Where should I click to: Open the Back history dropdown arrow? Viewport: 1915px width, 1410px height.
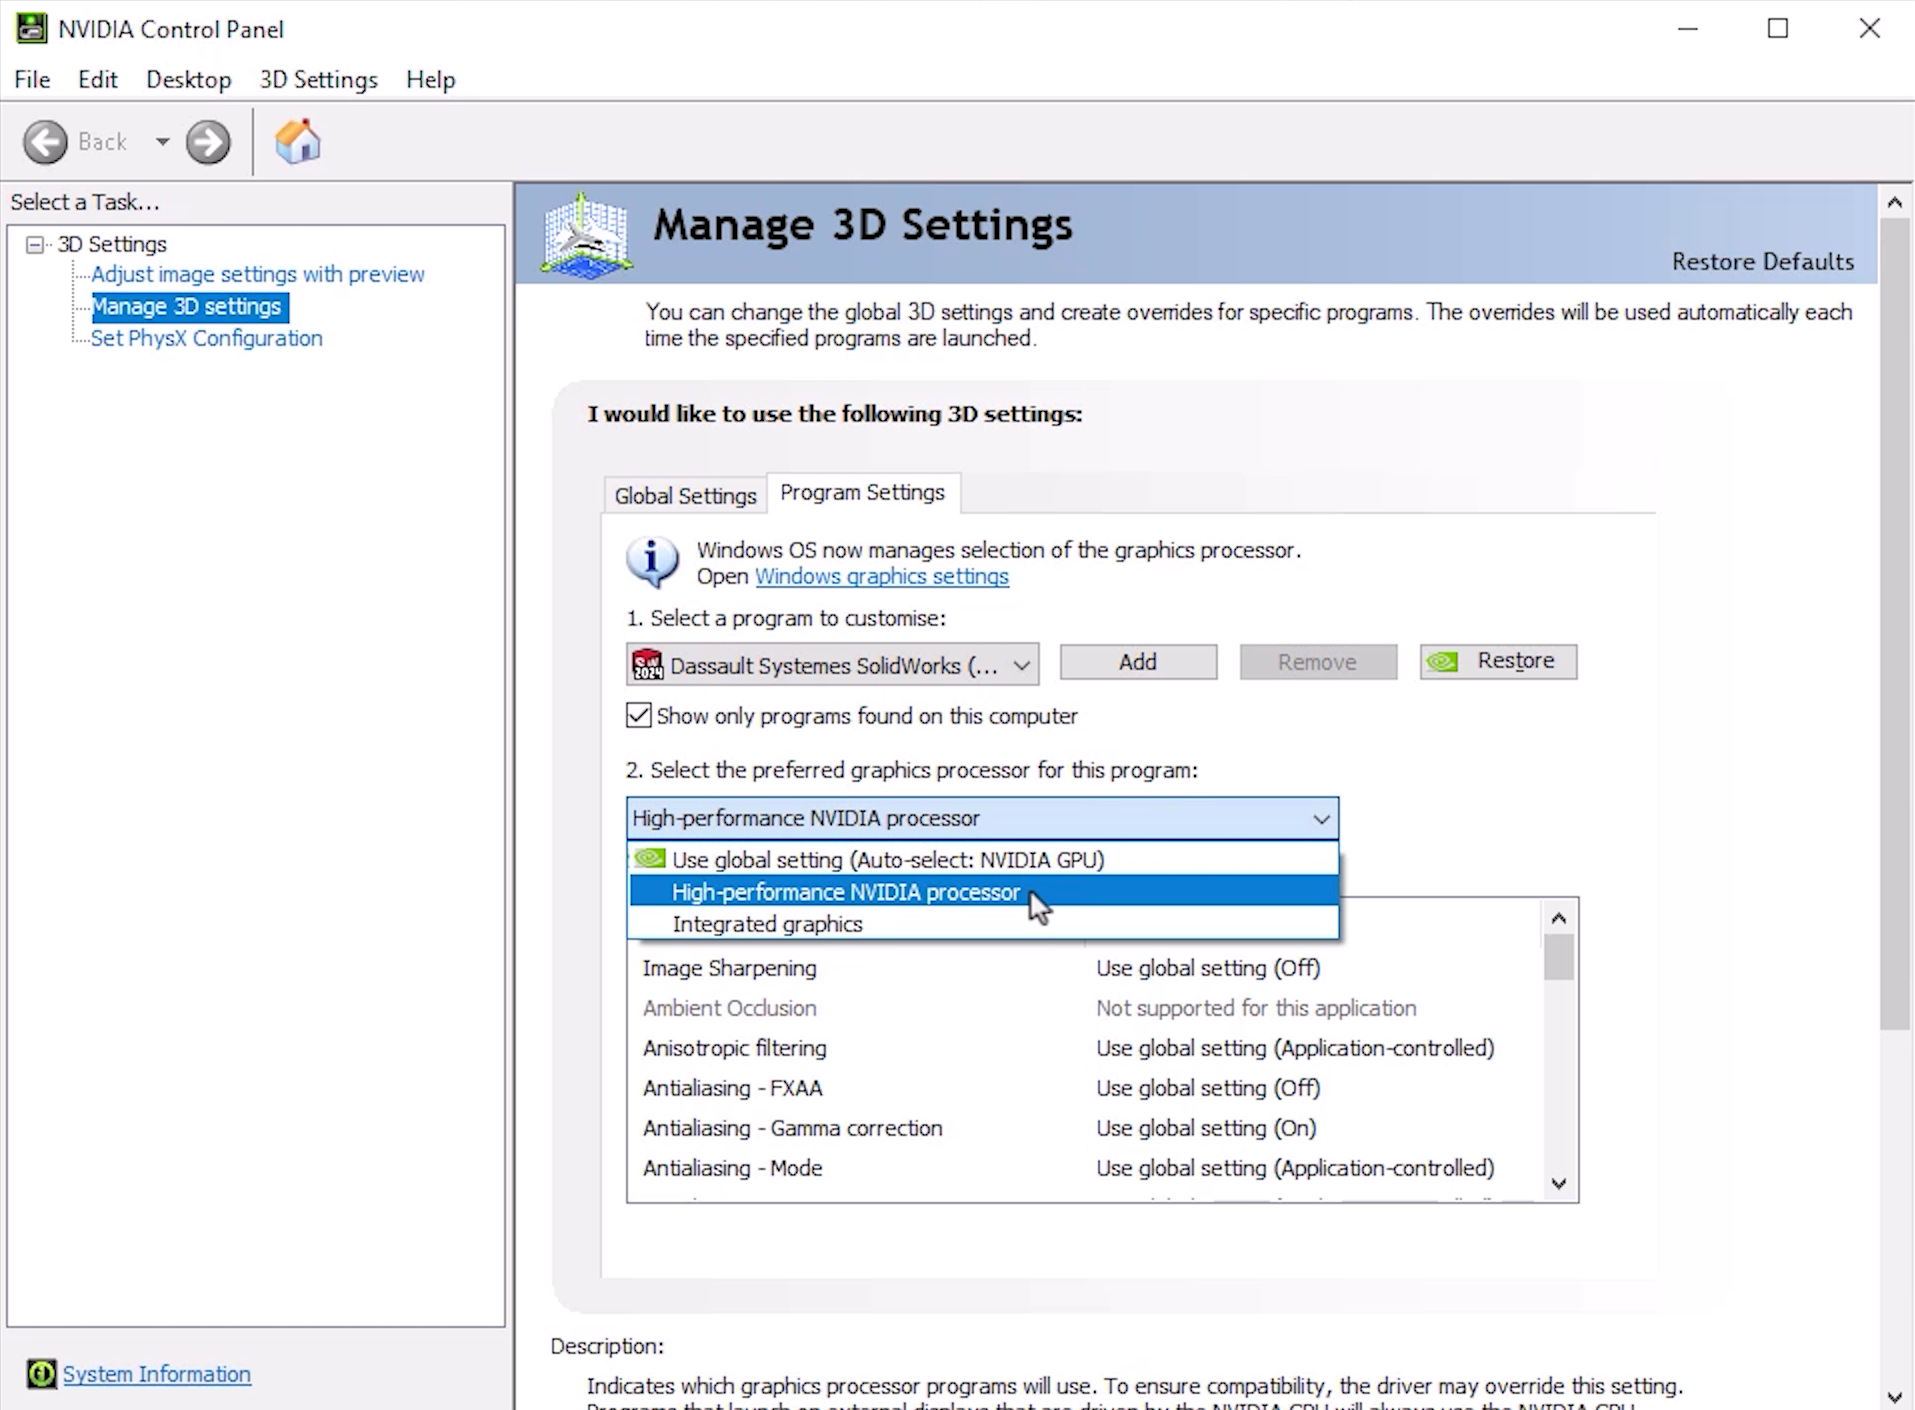(162, 142)
